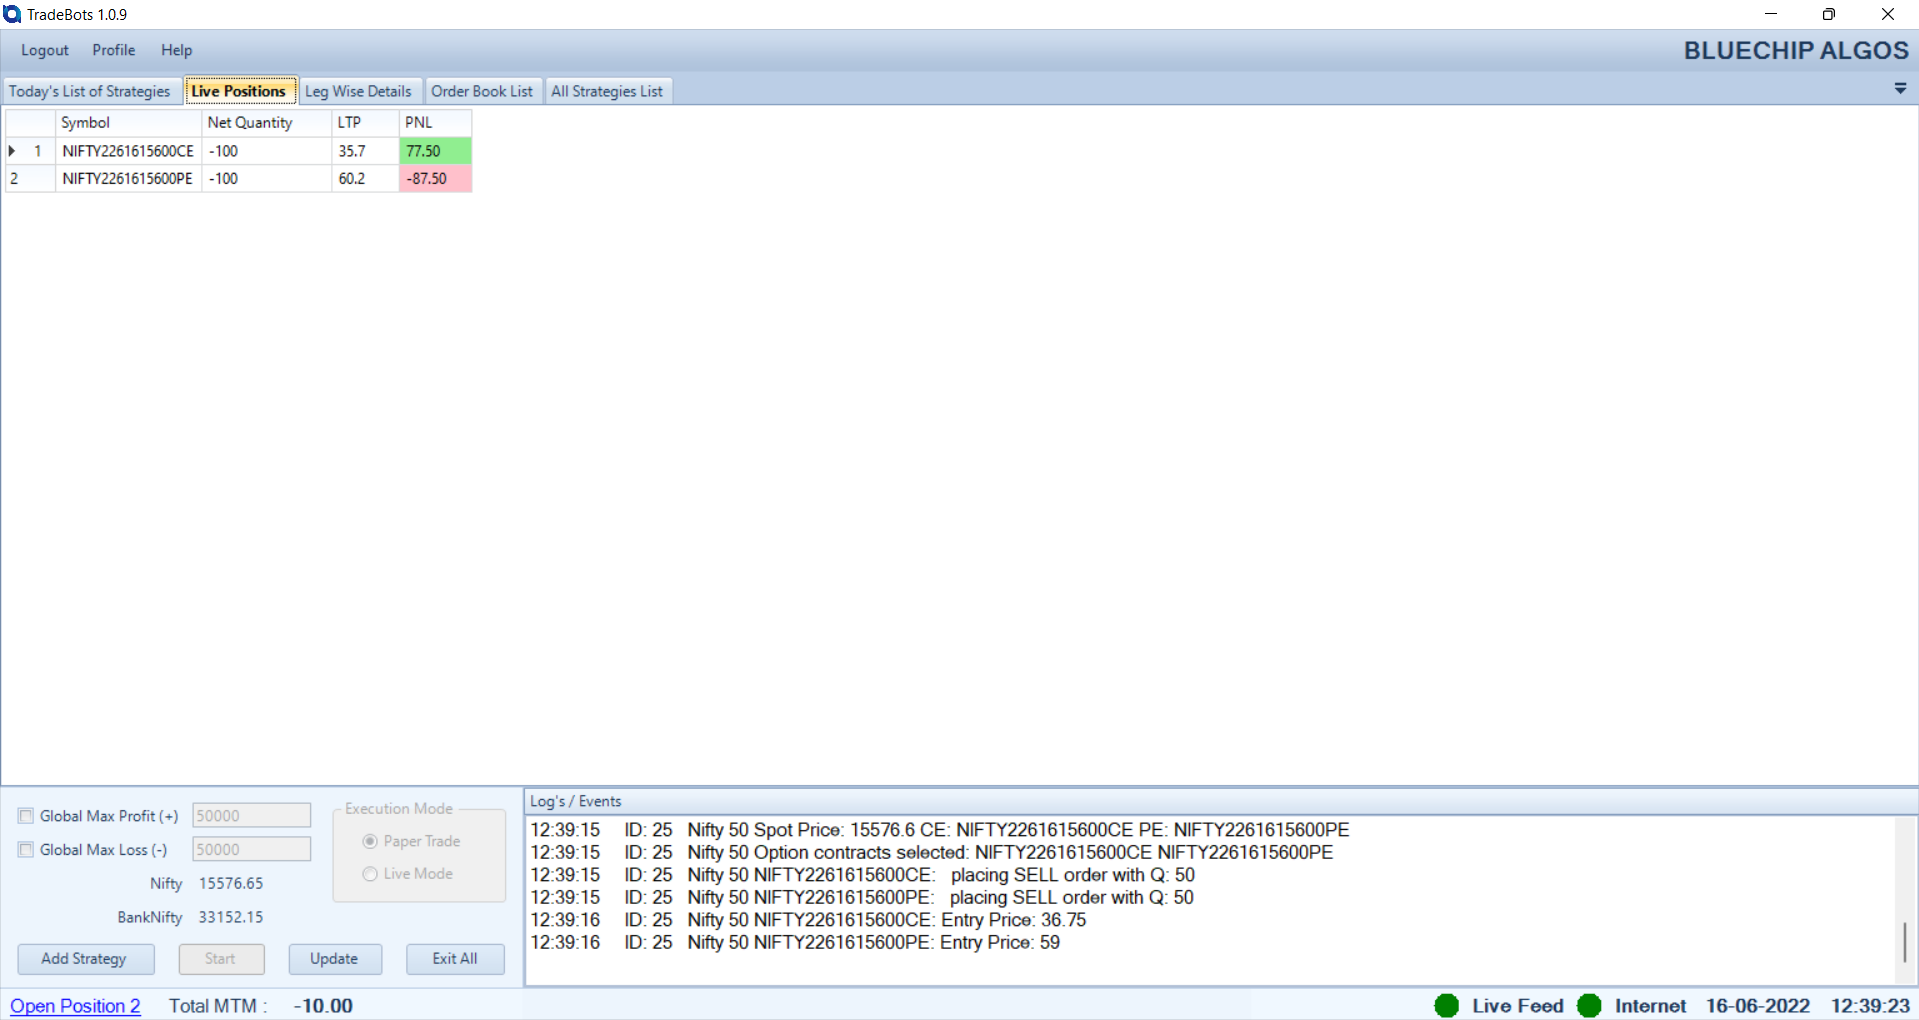This screenshot has width=1919, height=1020.
Task: Click Global Max Loss value field
Action: [251, 850]
